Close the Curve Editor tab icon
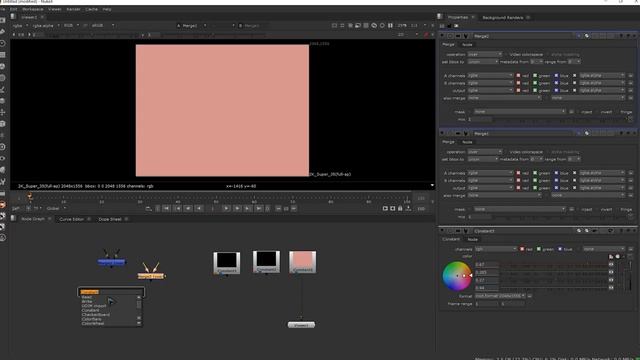 (x=89, y=219)
